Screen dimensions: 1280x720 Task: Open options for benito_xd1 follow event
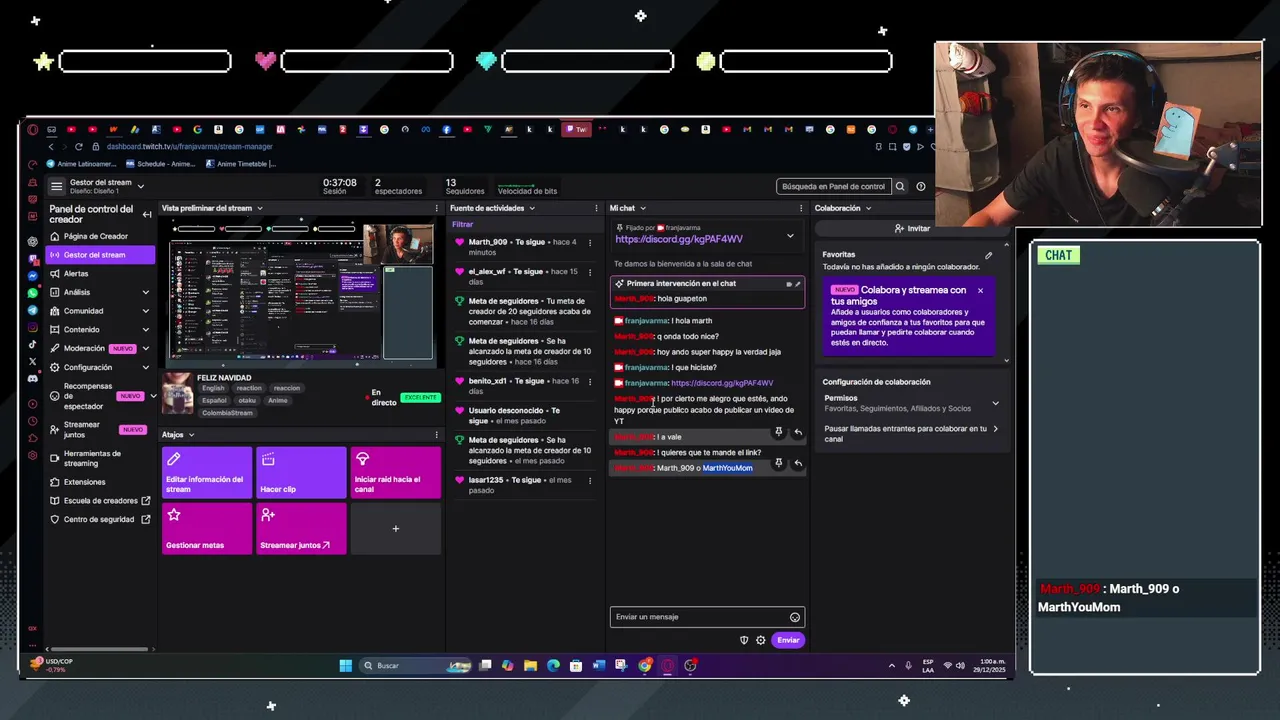pos(590,381)
